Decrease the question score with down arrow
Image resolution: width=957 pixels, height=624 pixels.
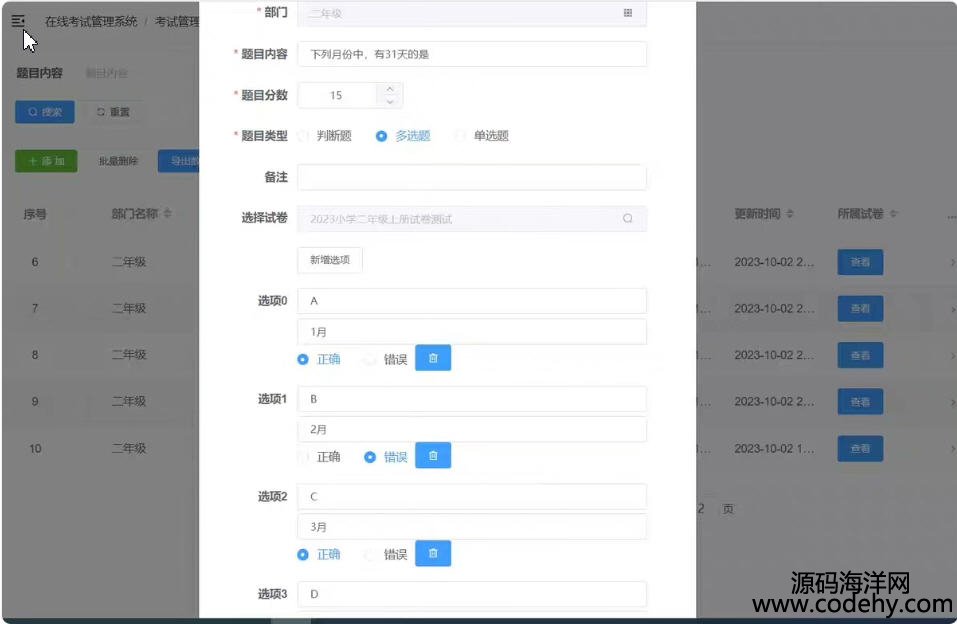(389, 102)
